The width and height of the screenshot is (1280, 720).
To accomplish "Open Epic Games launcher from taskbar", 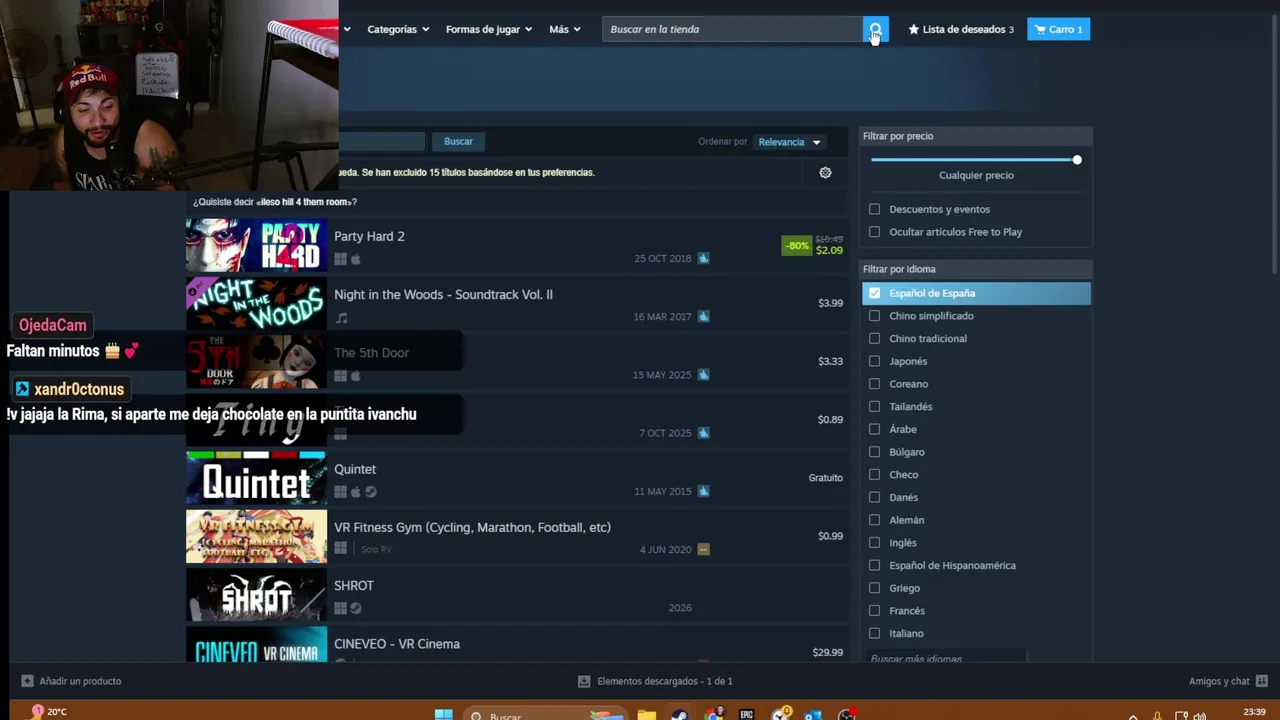I will [746, 714].
